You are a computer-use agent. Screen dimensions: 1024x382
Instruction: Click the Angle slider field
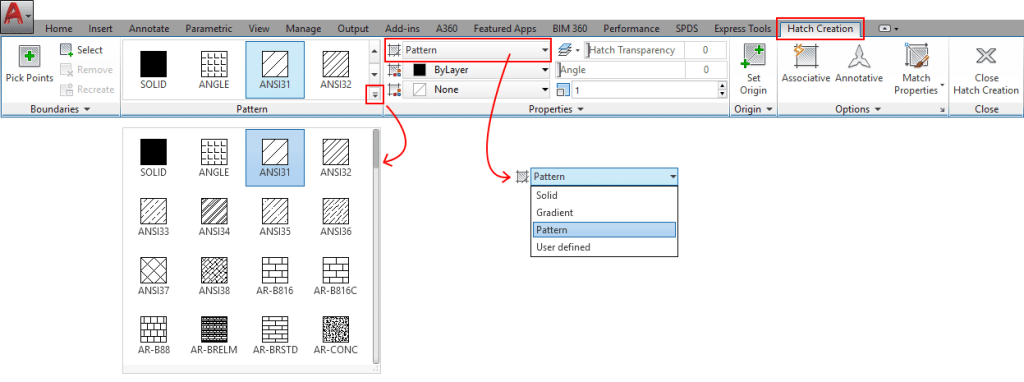620,70
